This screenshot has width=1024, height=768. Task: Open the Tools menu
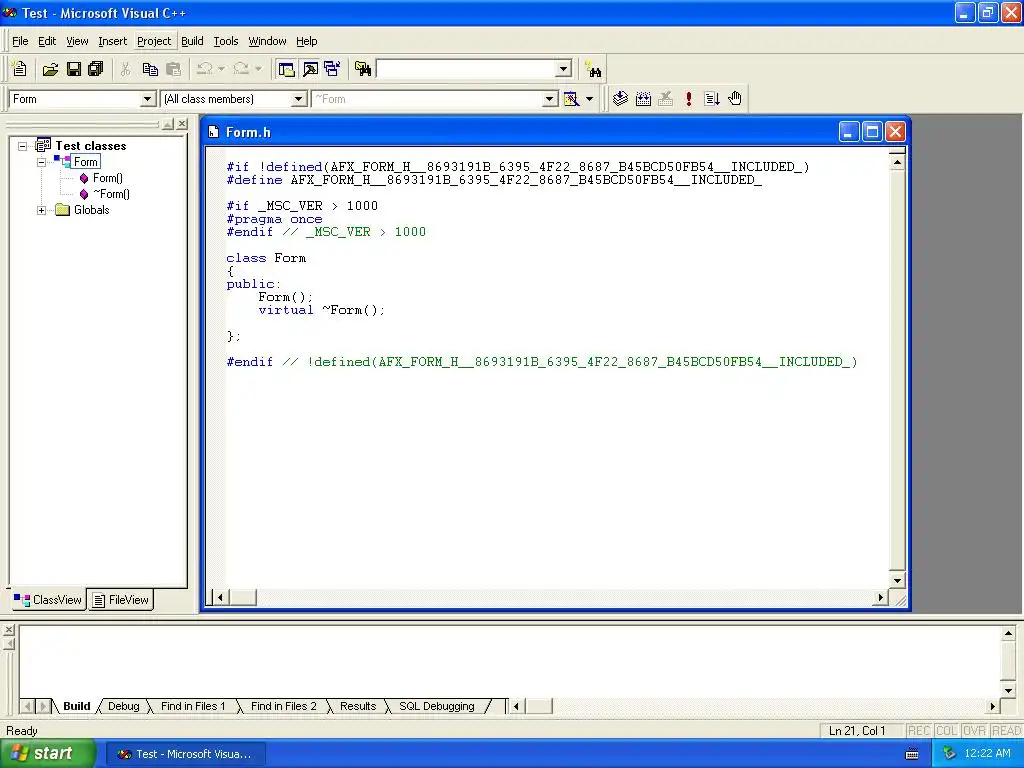(x=226, y=41)
